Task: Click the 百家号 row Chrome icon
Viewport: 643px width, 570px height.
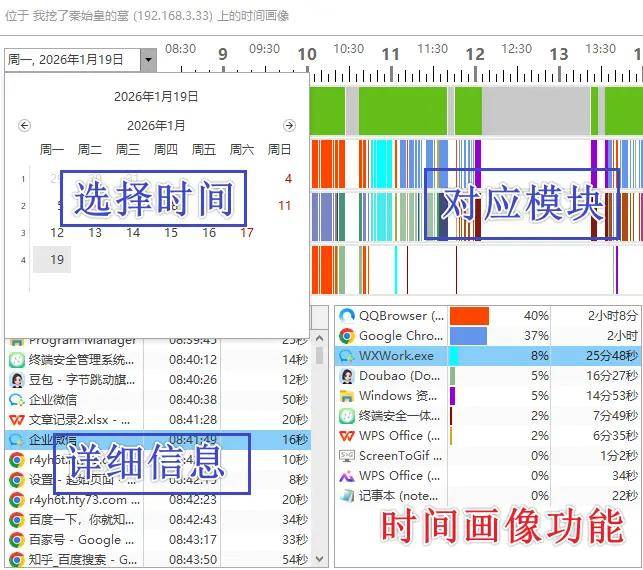Action: click(x=16, y=540)
